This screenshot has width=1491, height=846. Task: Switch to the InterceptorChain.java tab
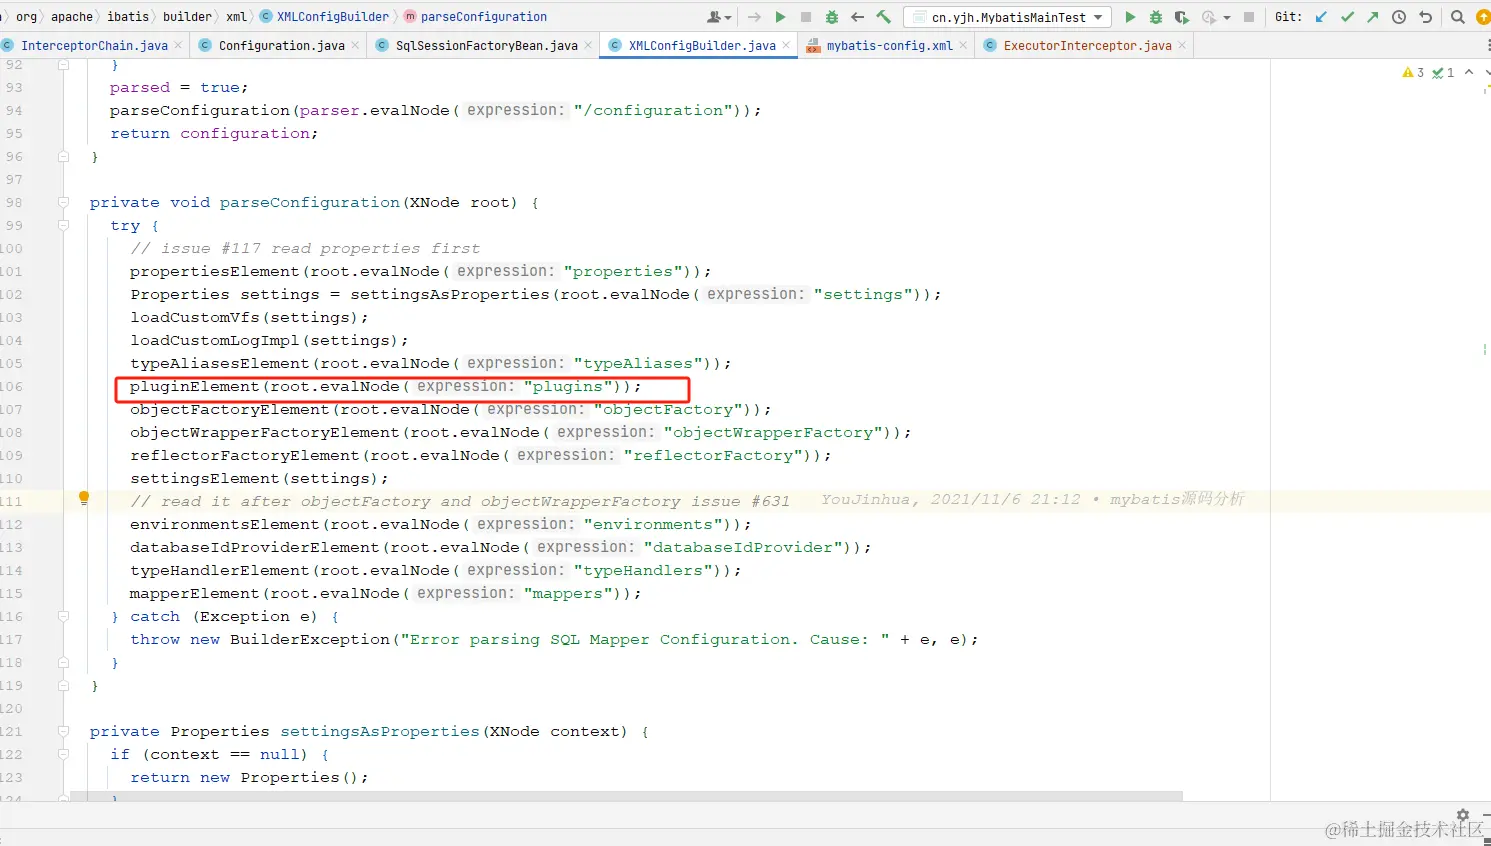94,45
